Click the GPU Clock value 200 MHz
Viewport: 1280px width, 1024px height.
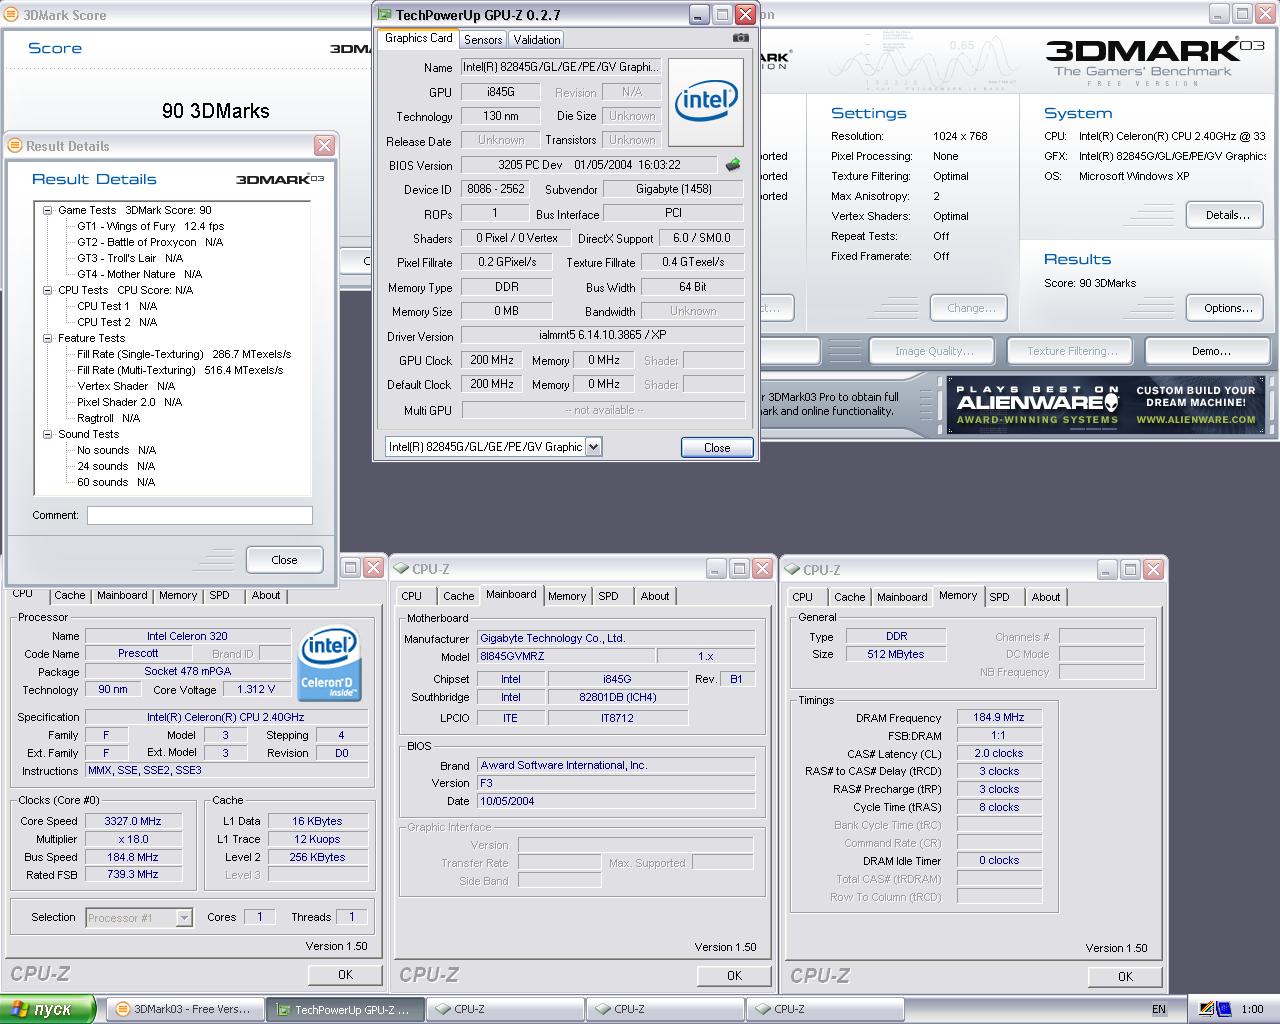(x=491, y=360)
